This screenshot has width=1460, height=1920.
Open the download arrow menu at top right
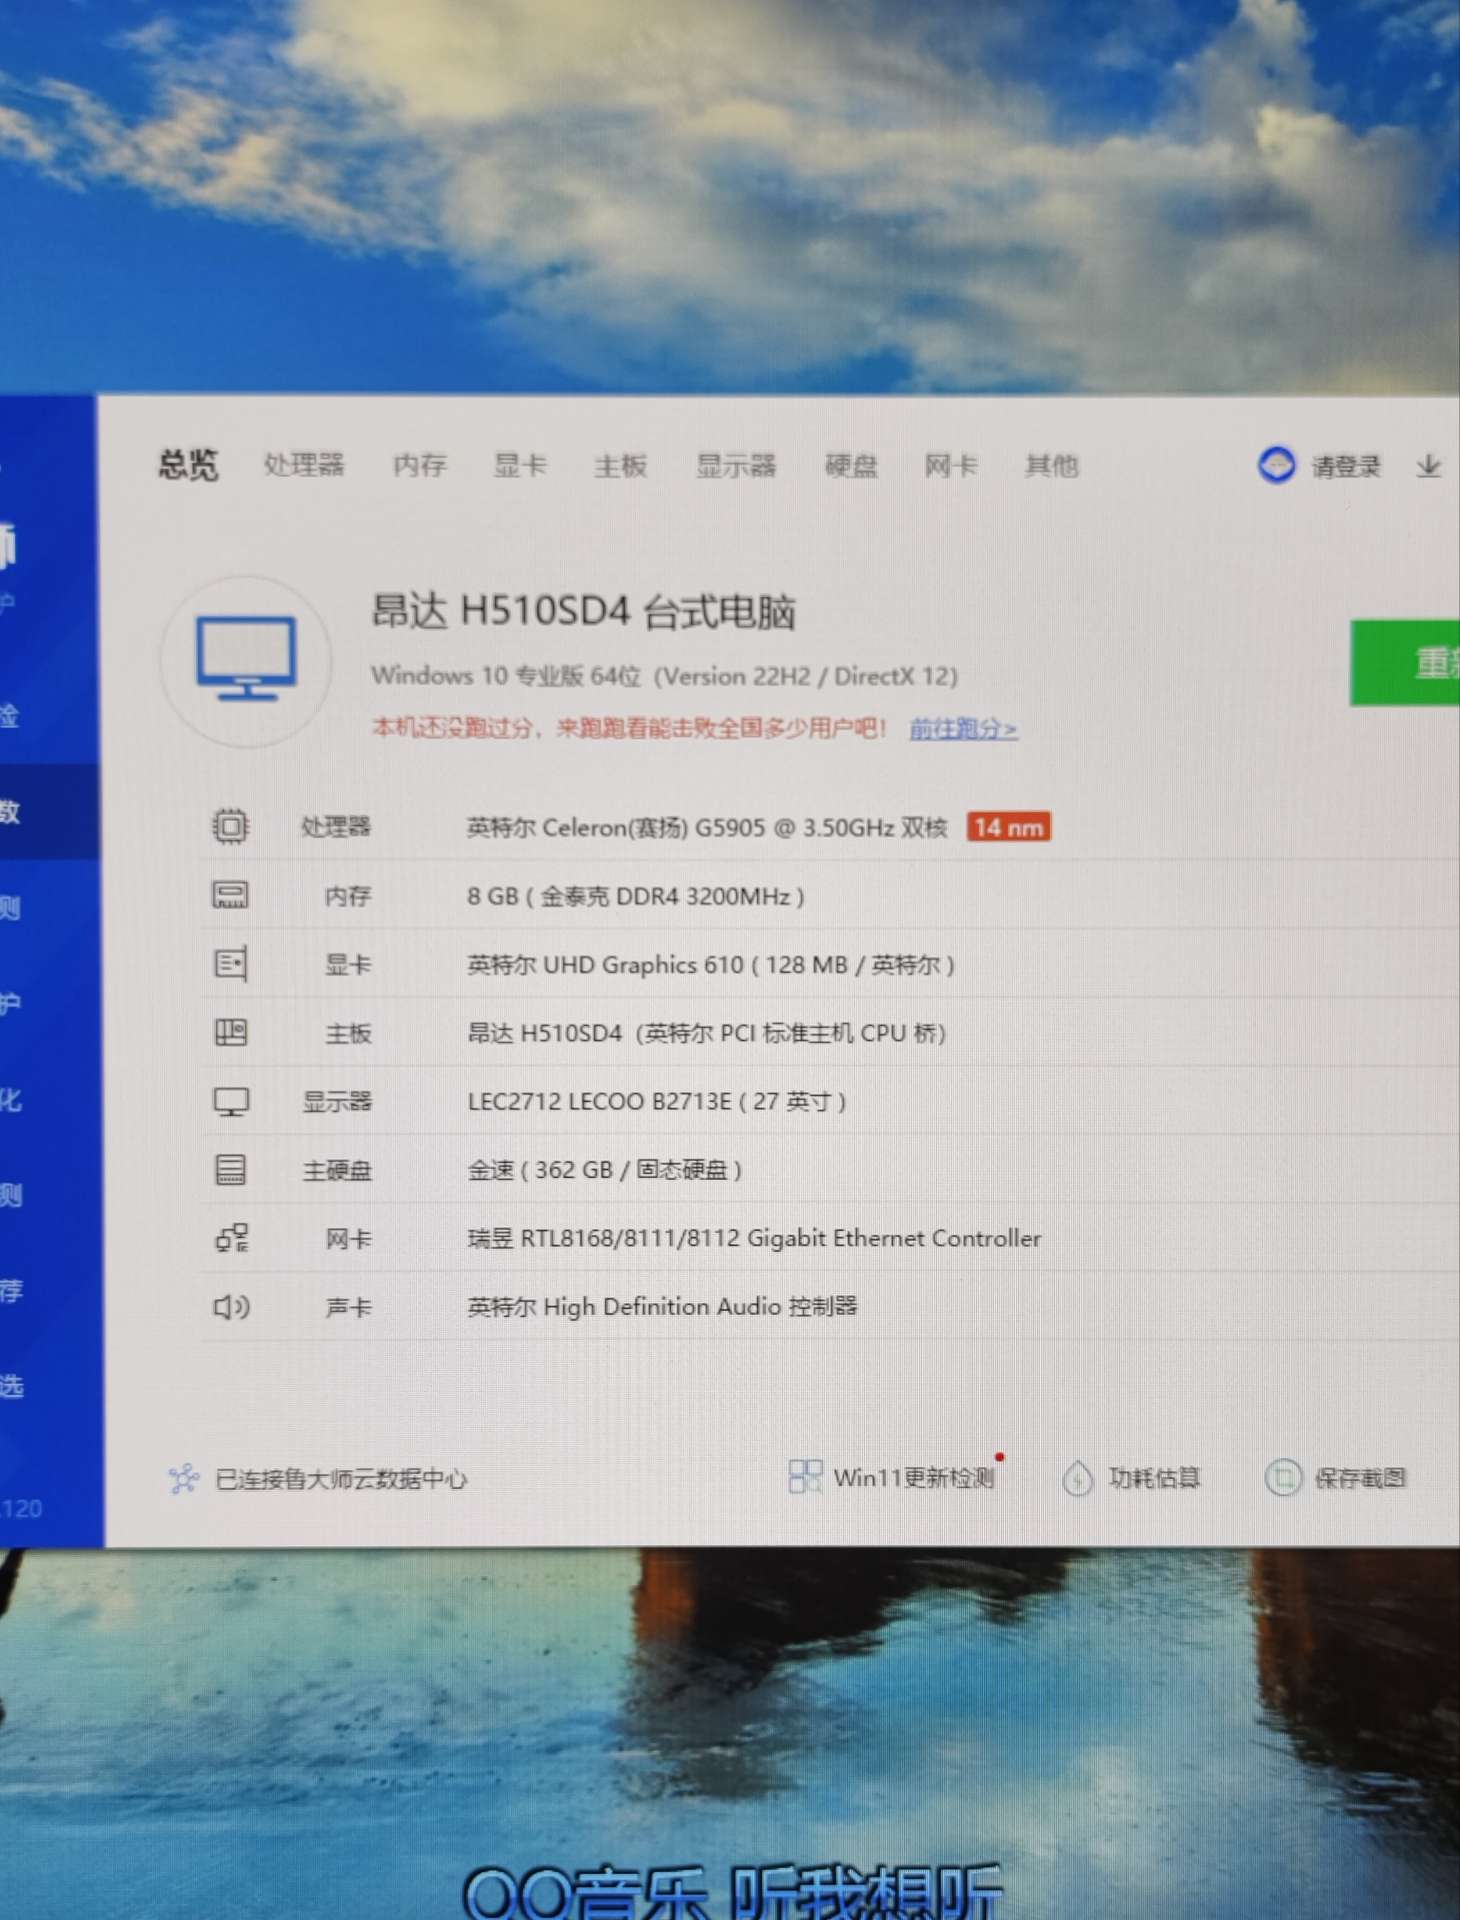tap(1429, 466)
